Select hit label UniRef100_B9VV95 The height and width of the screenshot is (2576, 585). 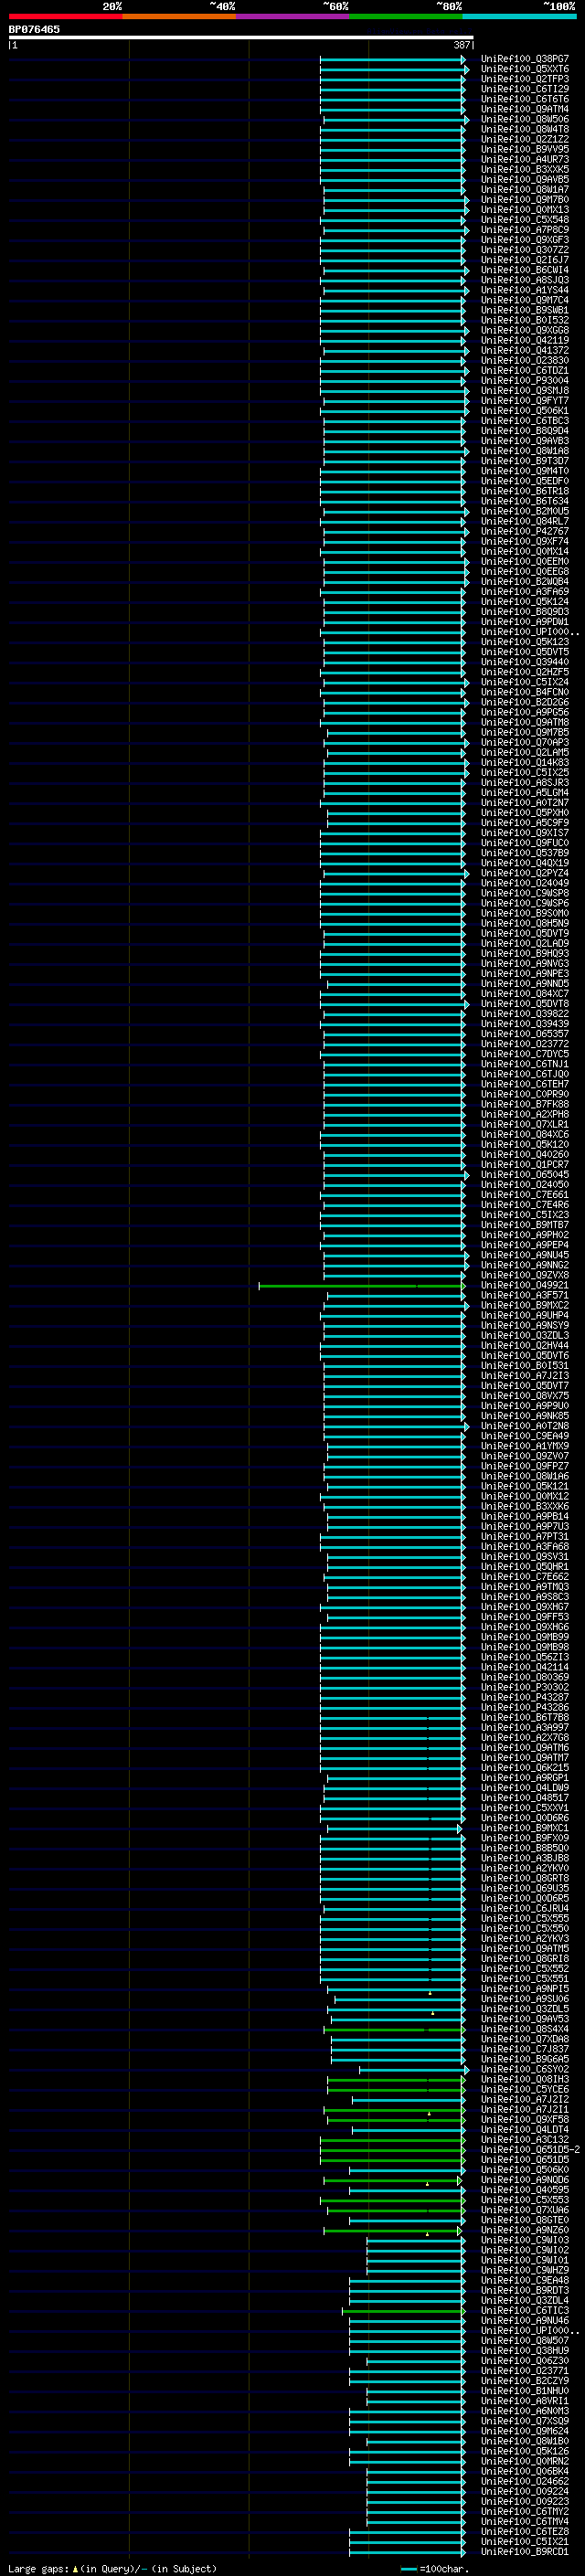pos(525,149)
